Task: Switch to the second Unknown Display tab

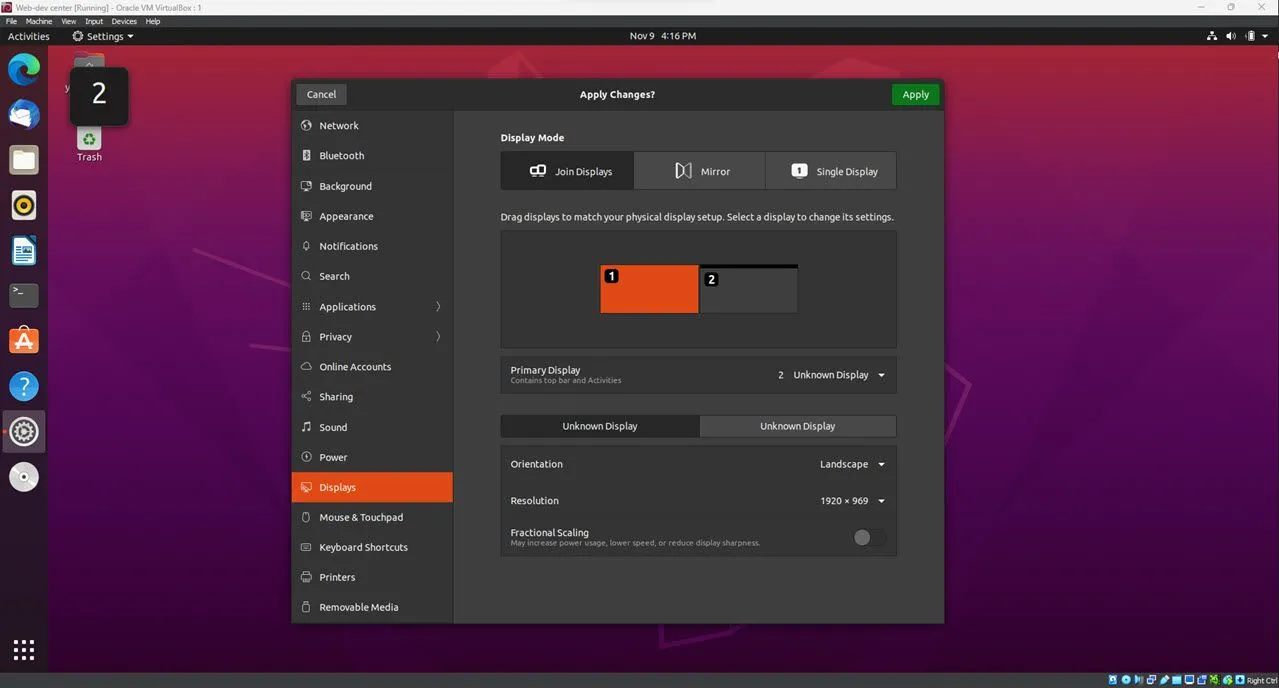Action: pos(797,425)
